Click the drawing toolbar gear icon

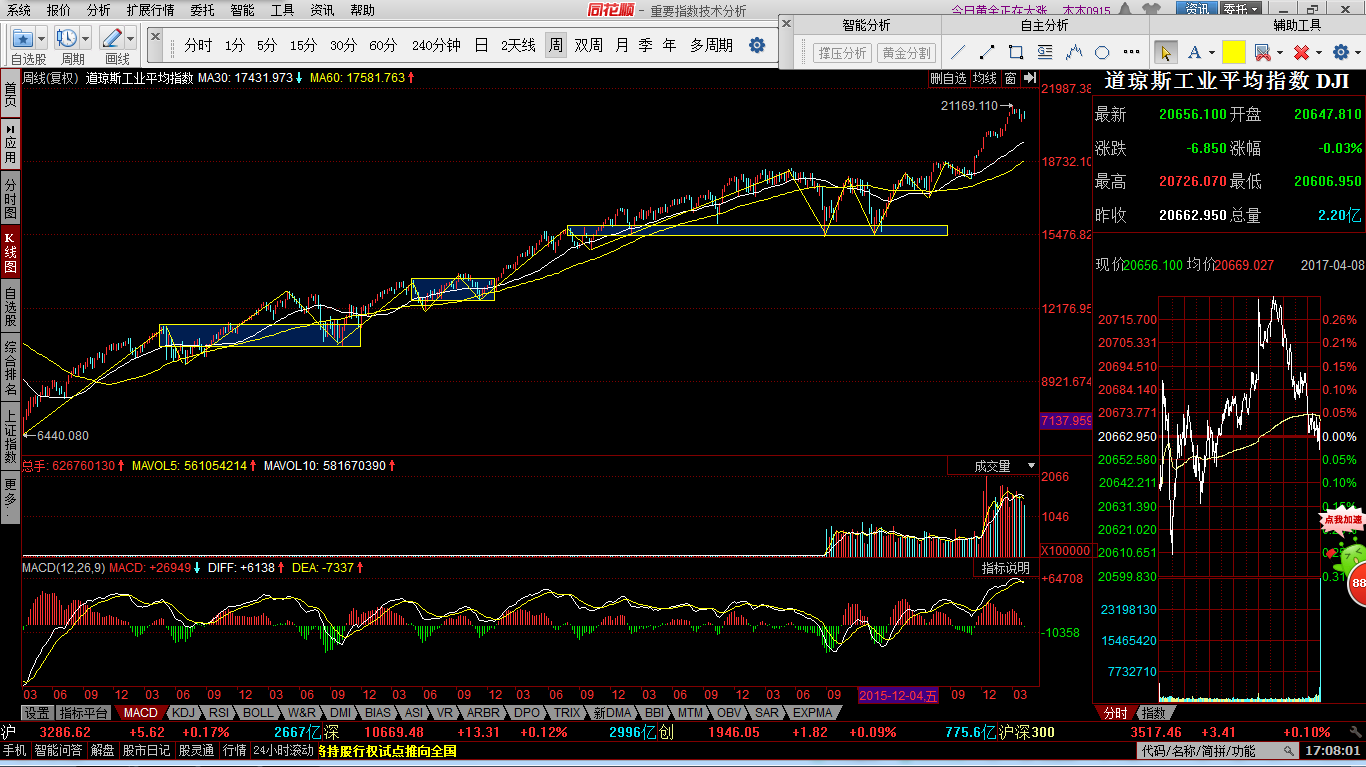point(1339,52)
